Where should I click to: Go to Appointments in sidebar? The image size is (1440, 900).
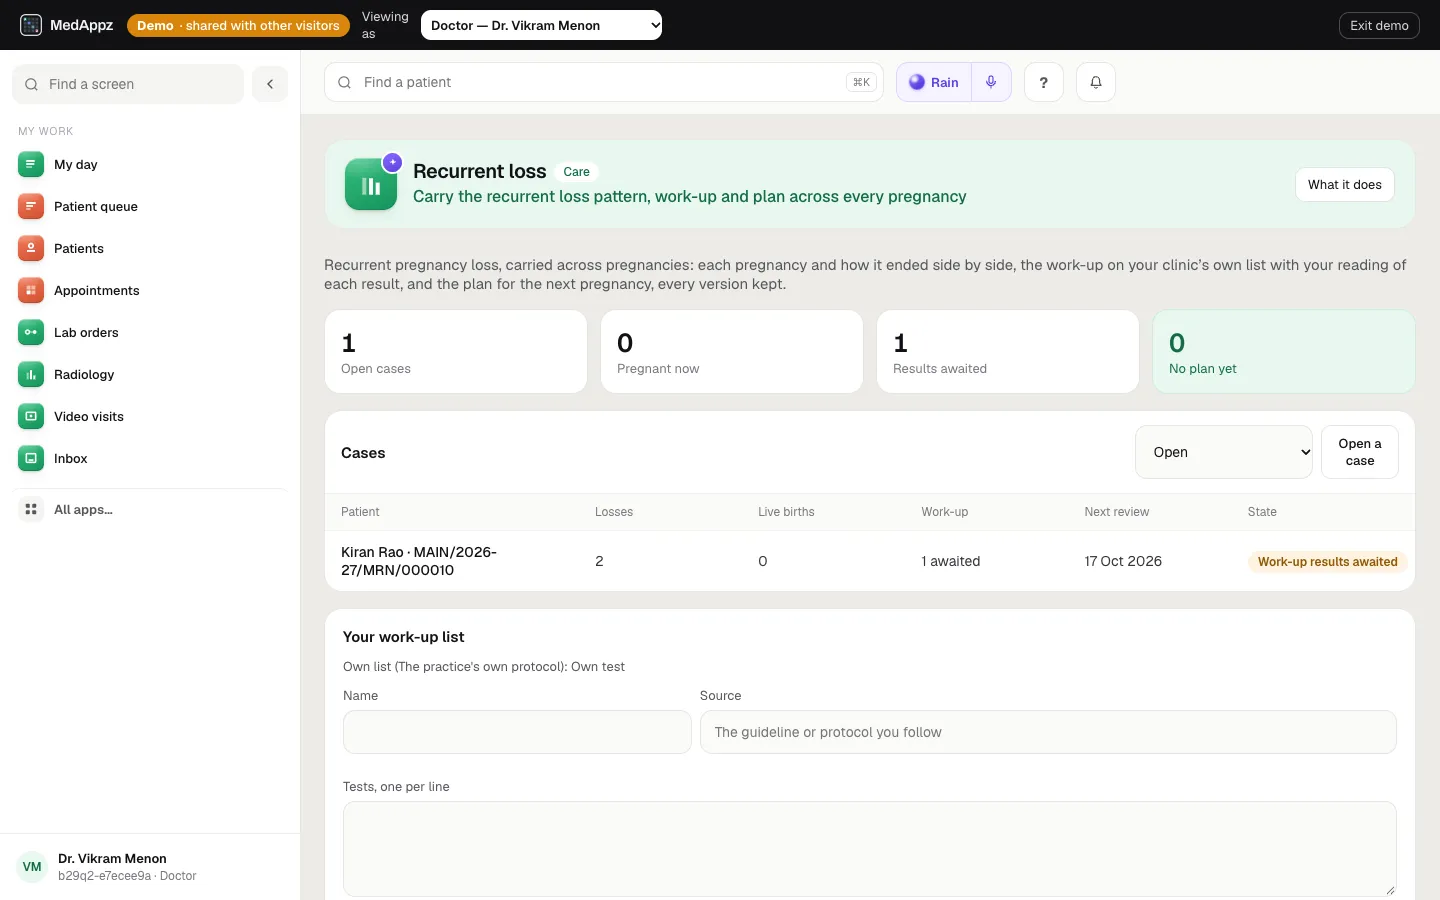pos(150,290)
